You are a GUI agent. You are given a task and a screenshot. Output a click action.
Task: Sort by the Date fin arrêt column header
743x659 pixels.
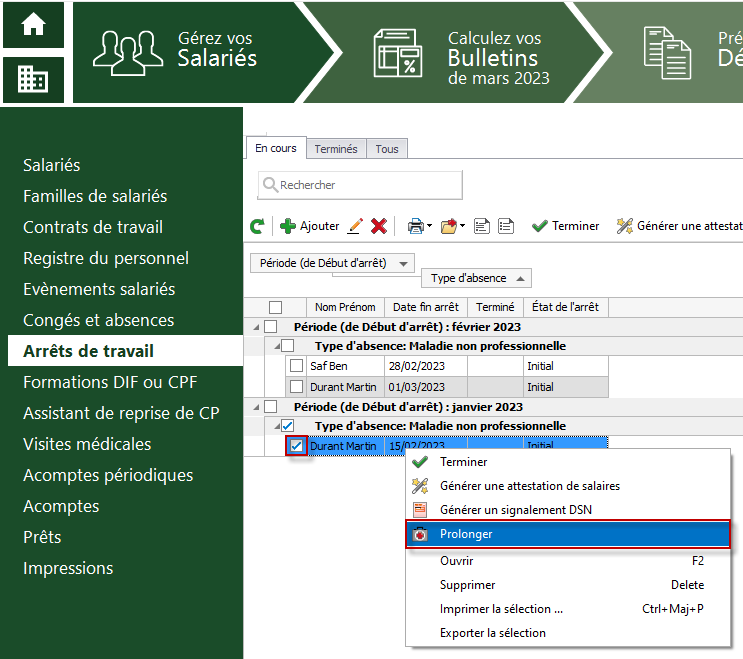coord(426,307)
